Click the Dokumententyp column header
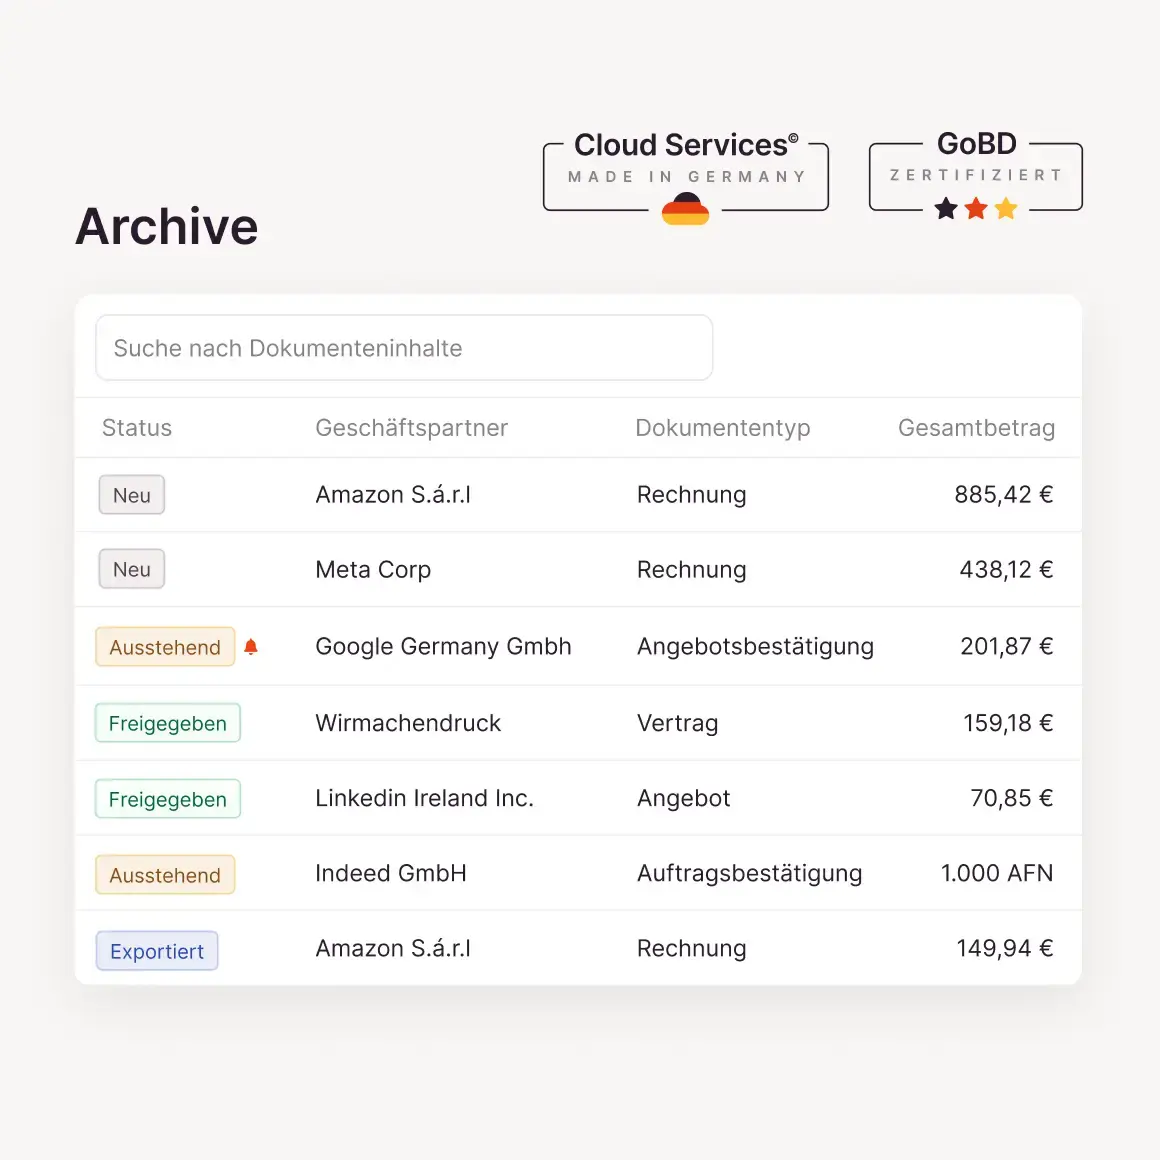This screenshot has height=1160, width=1160. click(x=722, y=428)
